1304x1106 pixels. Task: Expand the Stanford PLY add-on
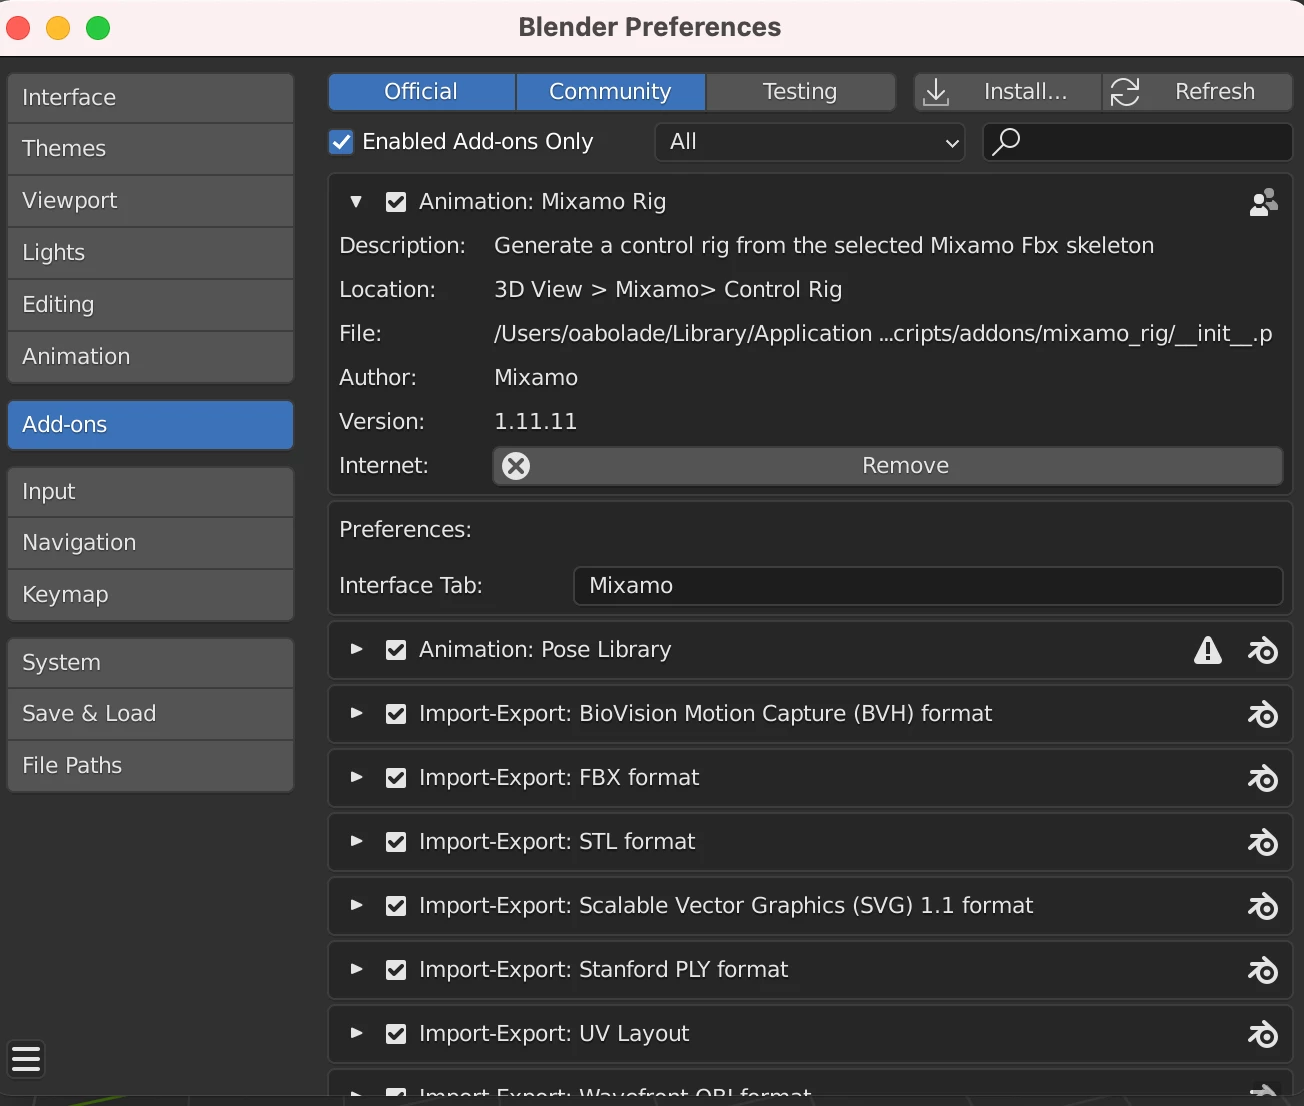356,970
